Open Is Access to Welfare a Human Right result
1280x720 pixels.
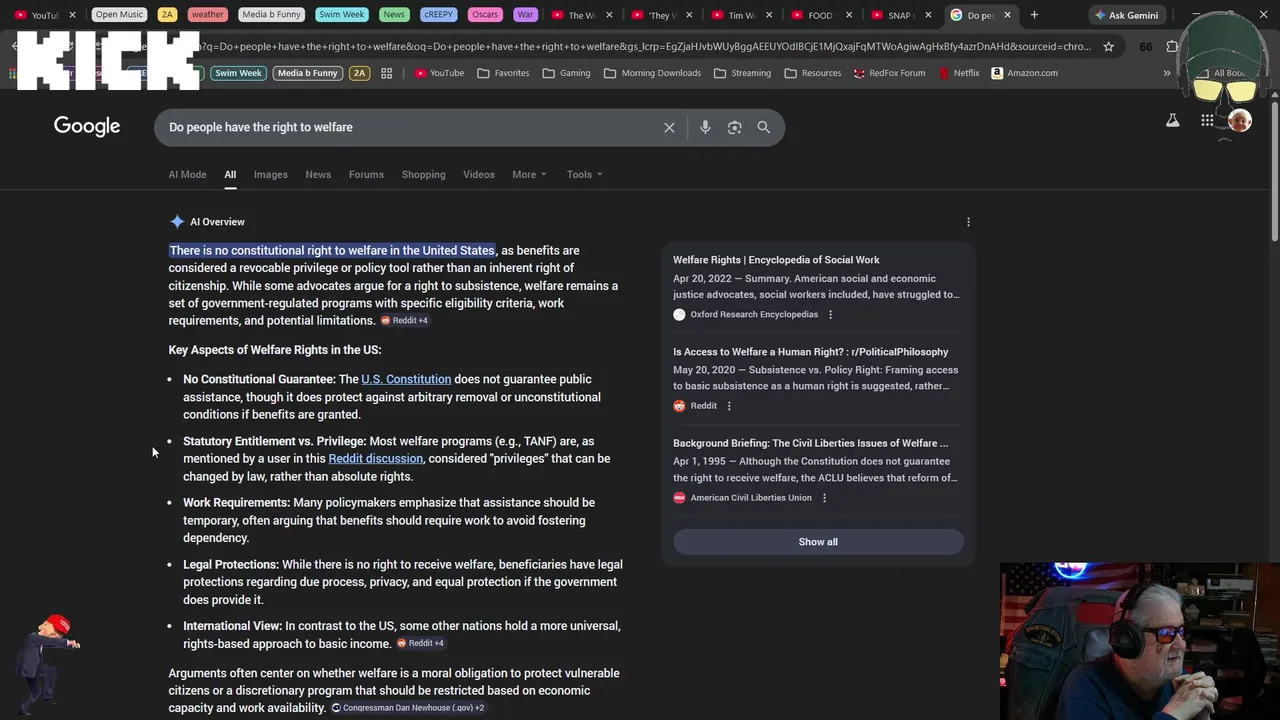(x=810, y=352)
